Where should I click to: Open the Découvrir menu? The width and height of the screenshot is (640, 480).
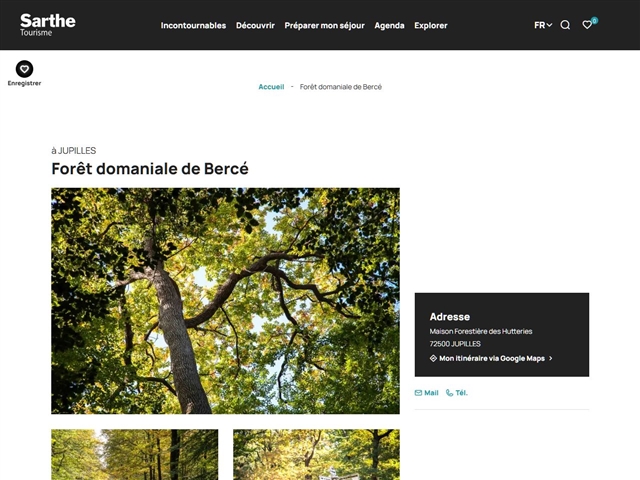[255, 25]
